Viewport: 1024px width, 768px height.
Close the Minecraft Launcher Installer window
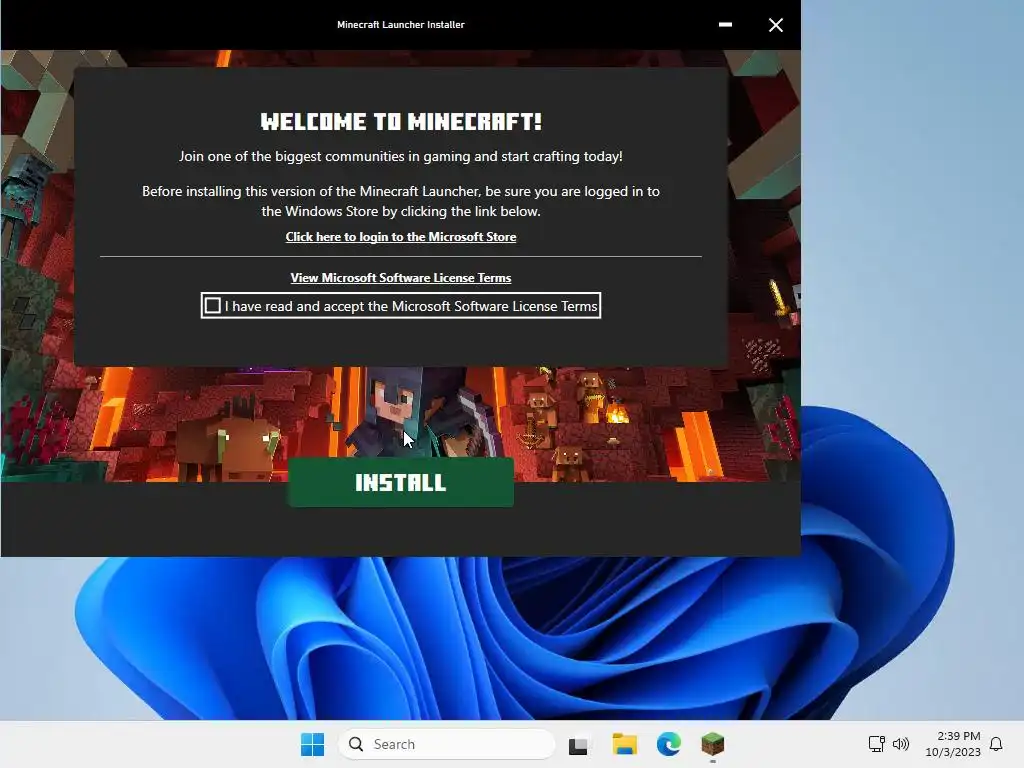(776, 25)
